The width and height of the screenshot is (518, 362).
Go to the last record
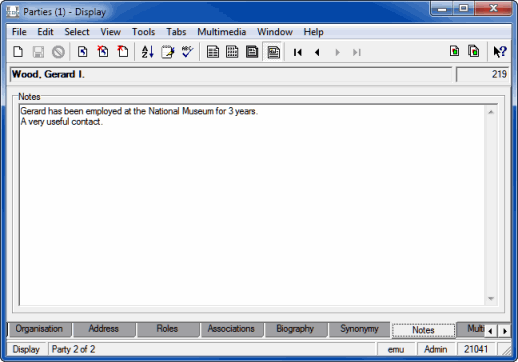tap(357, 52)
